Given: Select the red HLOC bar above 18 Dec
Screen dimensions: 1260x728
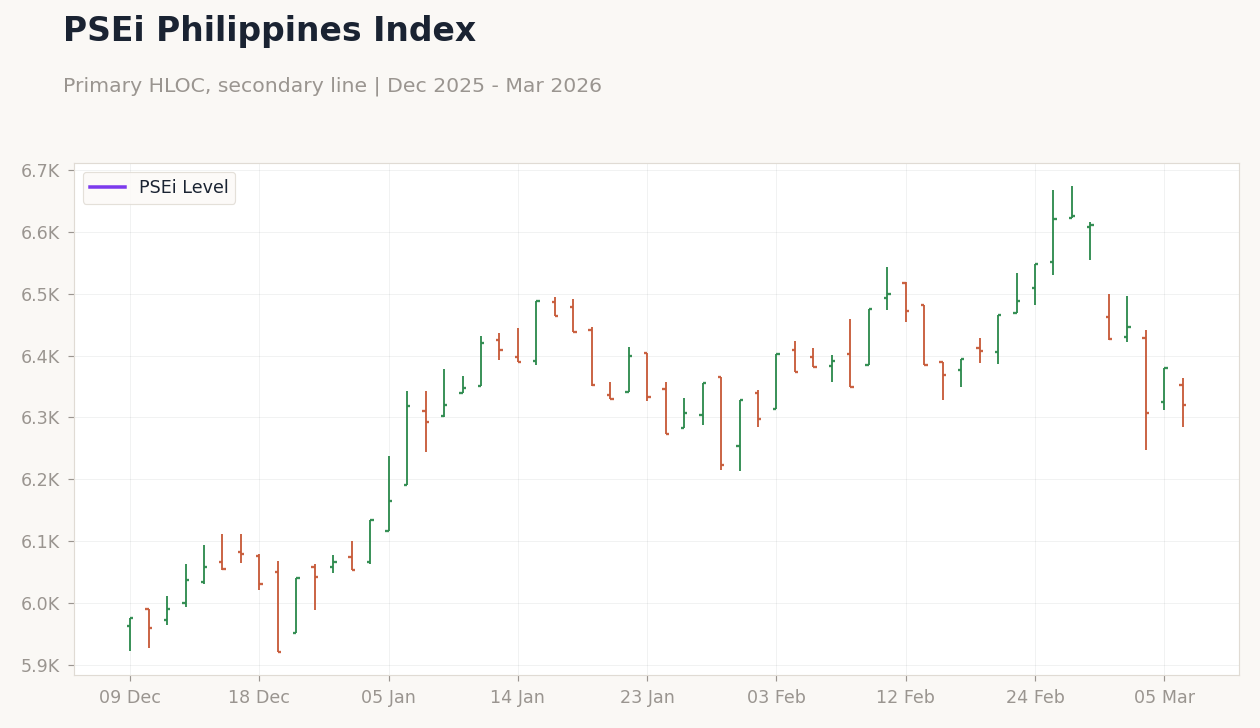Looking at the screenshot, I should tap(259, 572).
